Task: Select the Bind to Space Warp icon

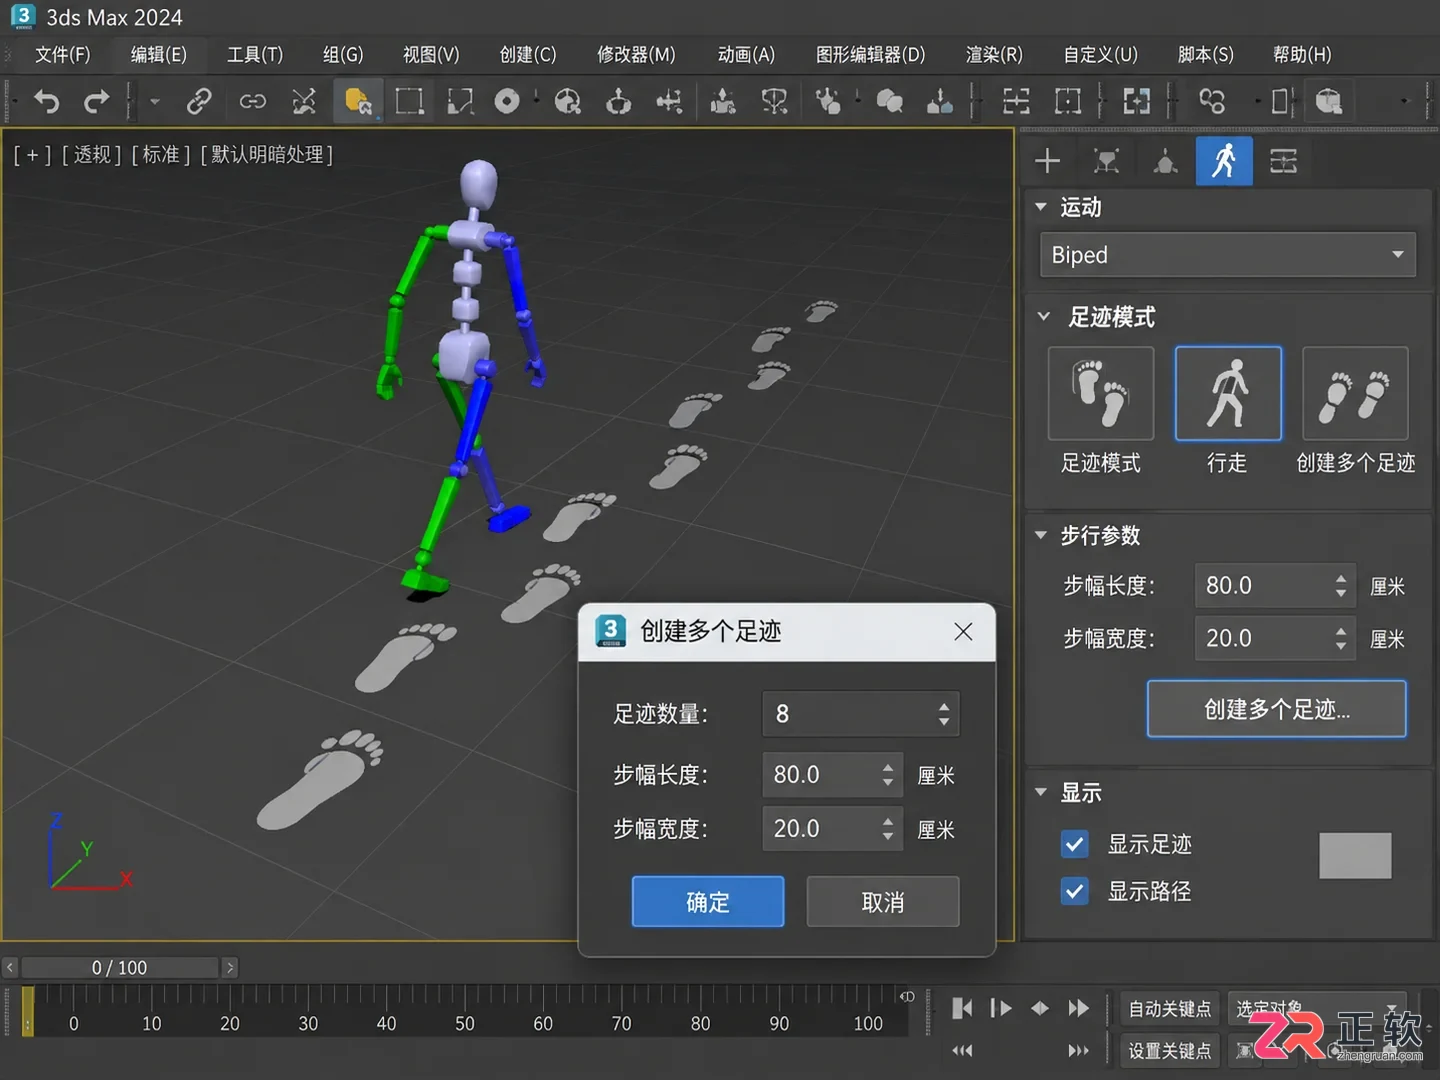Action: (304, 101)
